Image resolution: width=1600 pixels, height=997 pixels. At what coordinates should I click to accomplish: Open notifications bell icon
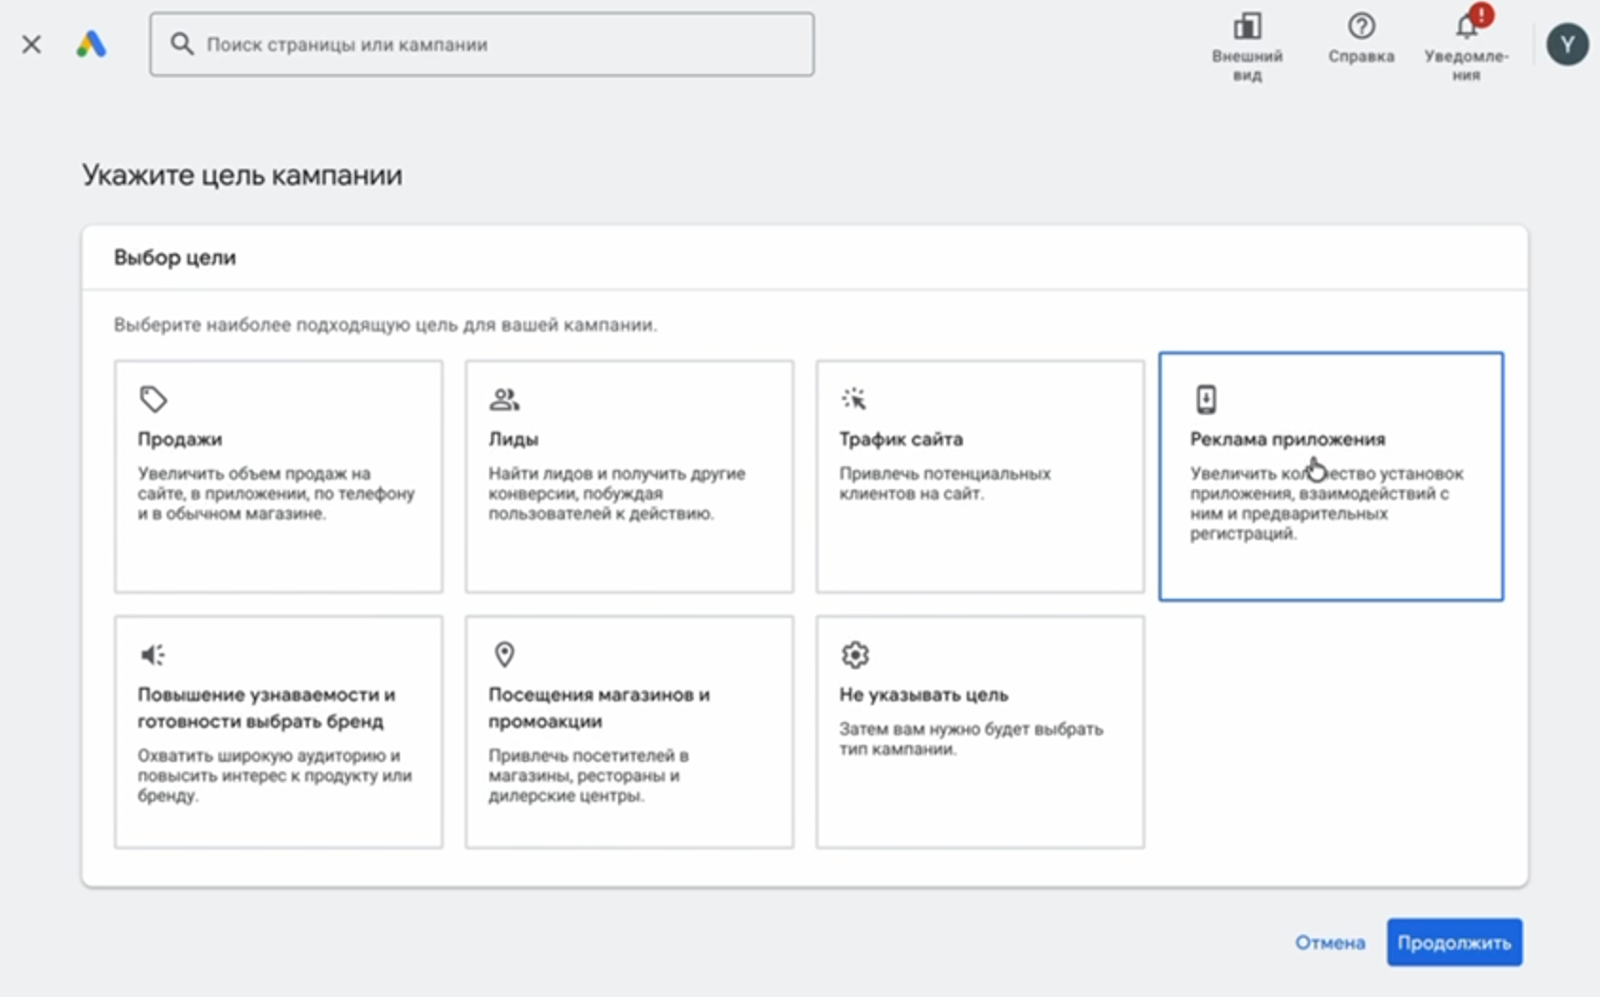[1466, 28]
